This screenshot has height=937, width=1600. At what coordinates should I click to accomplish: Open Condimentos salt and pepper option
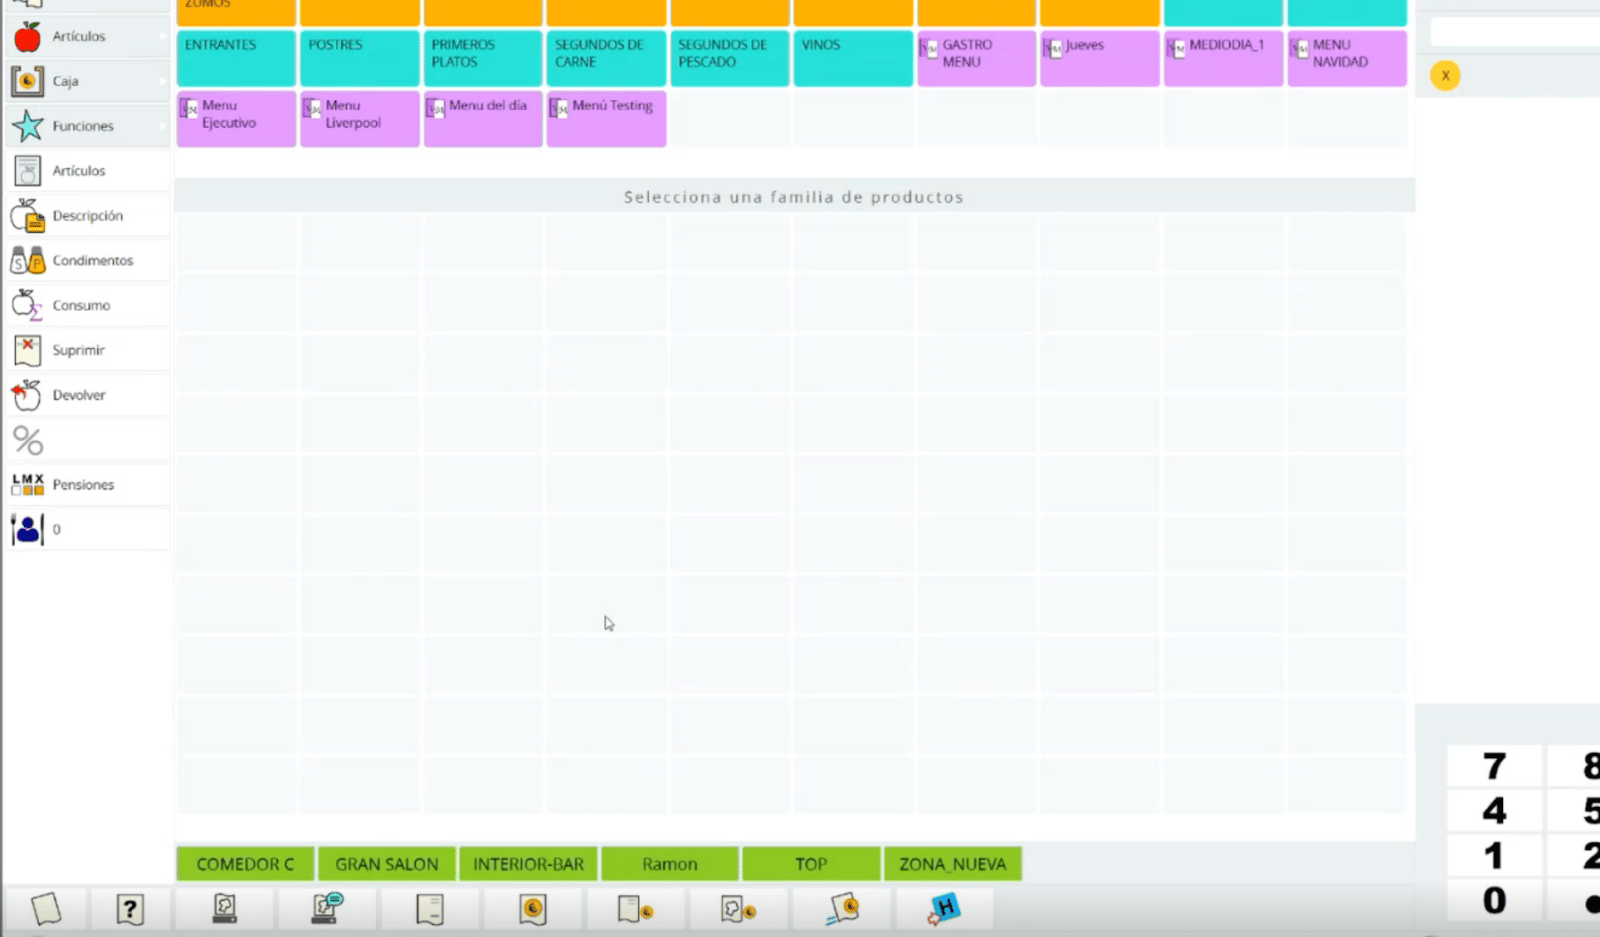(x=87, y=260)
